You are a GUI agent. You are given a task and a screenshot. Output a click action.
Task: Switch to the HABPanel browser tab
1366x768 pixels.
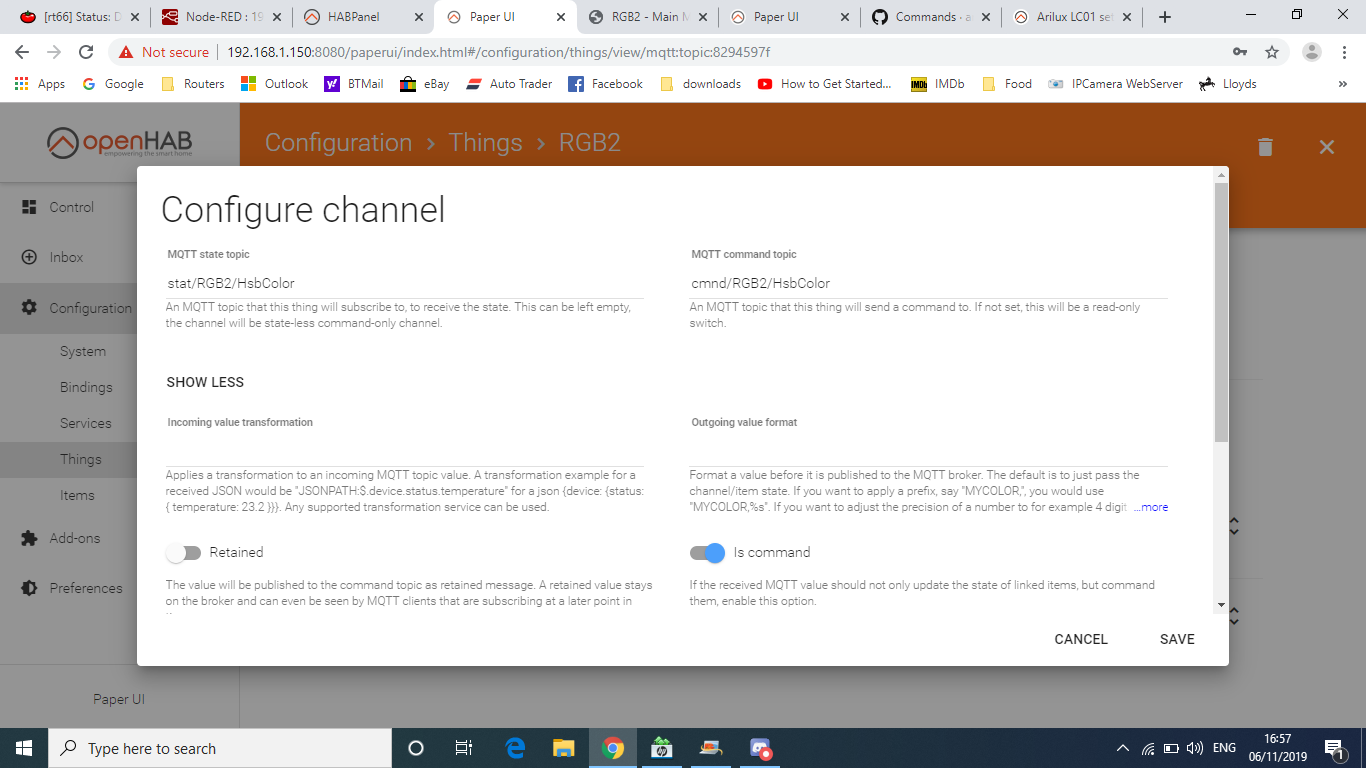point(365,17)
